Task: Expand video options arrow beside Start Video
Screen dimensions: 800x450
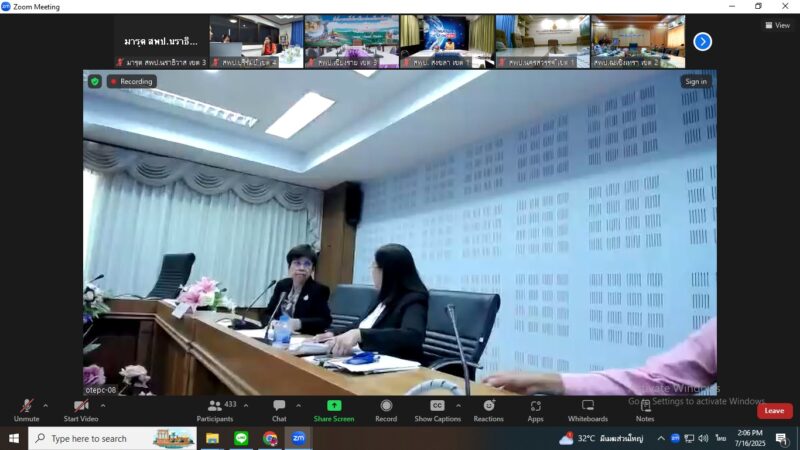Action: tap(103, 405)
